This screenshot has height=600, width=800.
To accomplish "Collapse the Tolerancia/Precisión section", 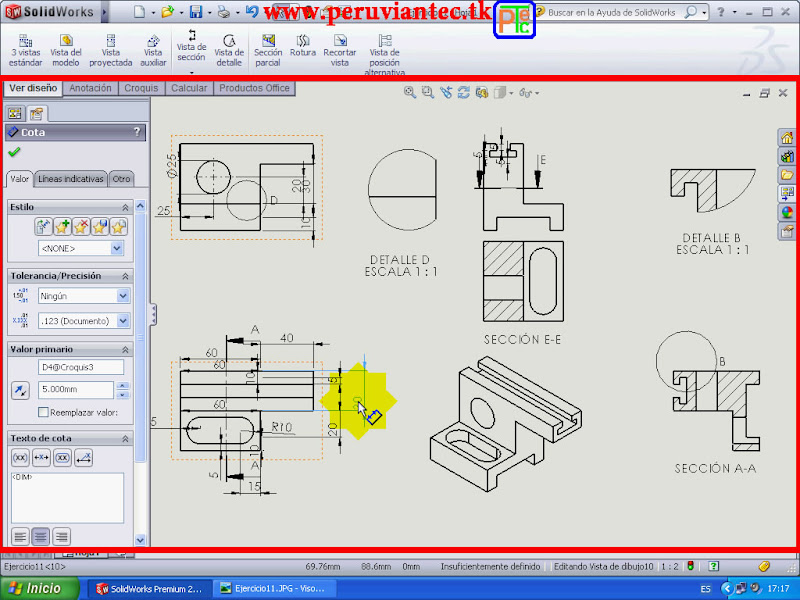I will point(125,276).
